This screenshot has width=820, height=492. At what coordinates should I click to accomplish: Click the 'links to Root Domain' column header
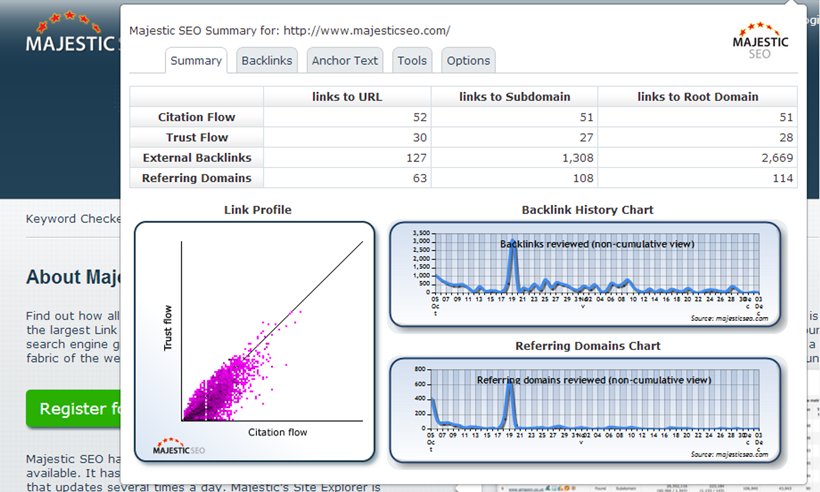pos(698,97)
